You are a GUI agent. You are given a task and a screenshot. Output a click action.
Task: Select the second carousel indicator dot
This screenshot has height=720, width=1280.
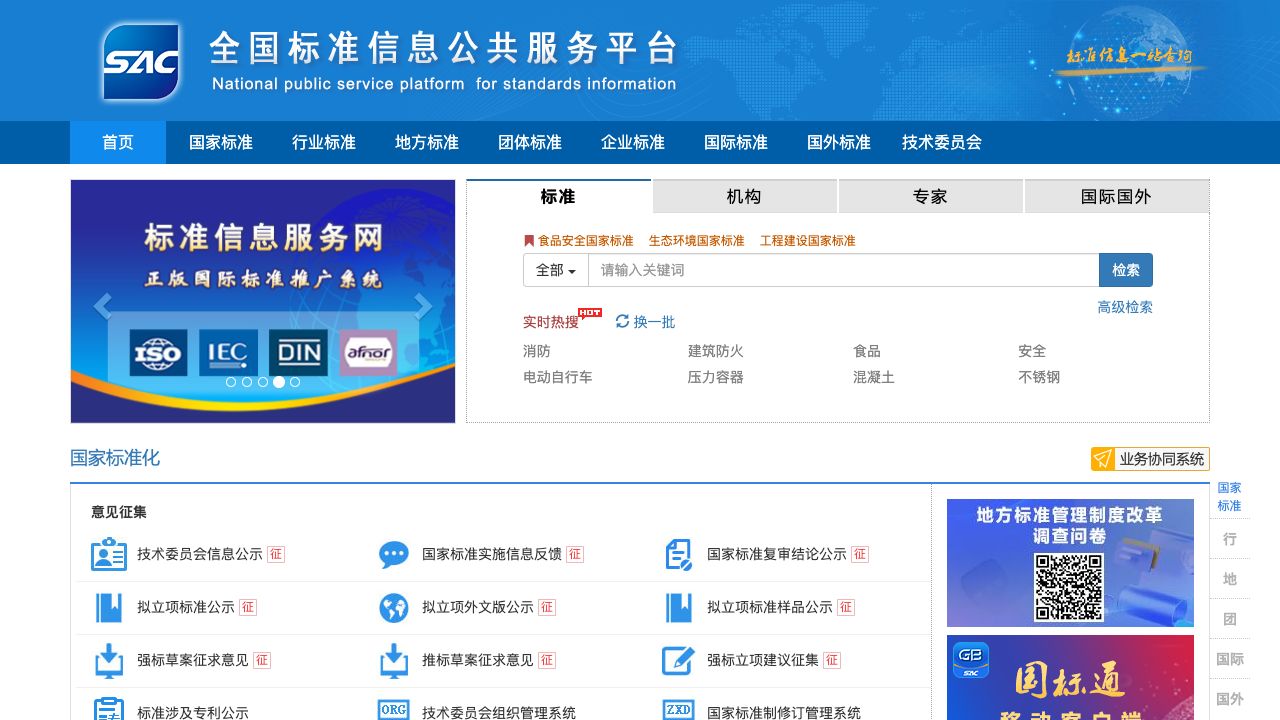point(247,382)
